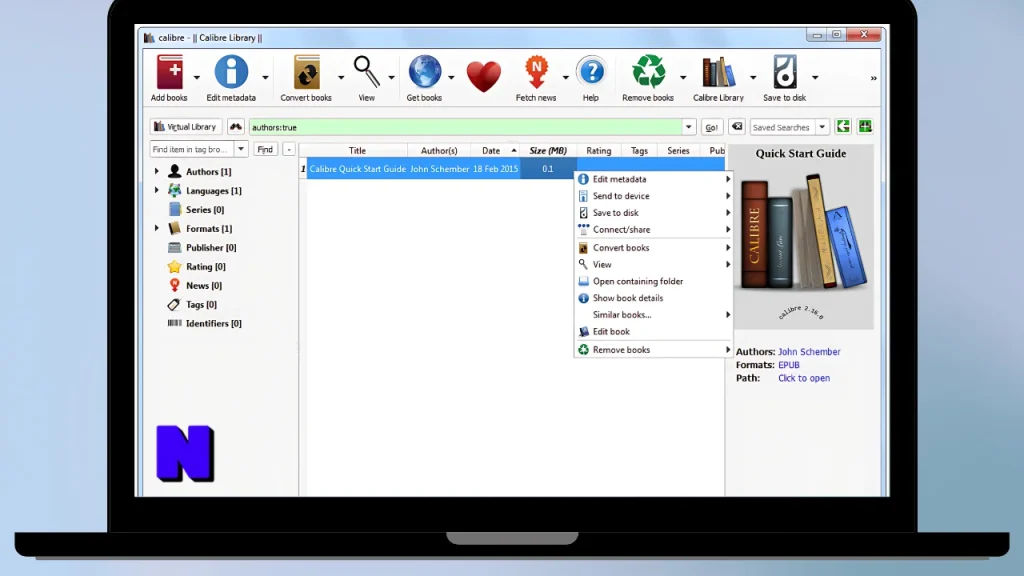This screenshot has width=1024, height=576.
Task: Sort by the Size (MB) column header
Action: [547, 151]
